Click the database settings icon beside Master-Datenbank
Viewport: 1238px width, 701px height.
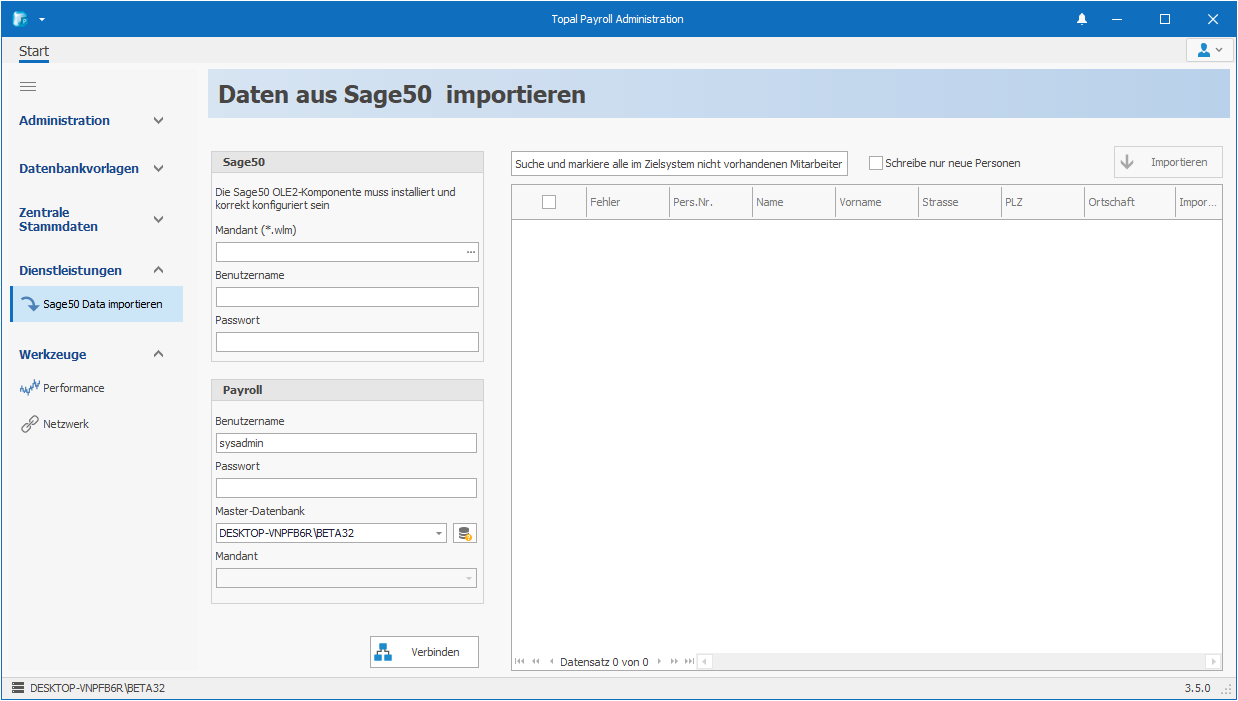[464, 534]
